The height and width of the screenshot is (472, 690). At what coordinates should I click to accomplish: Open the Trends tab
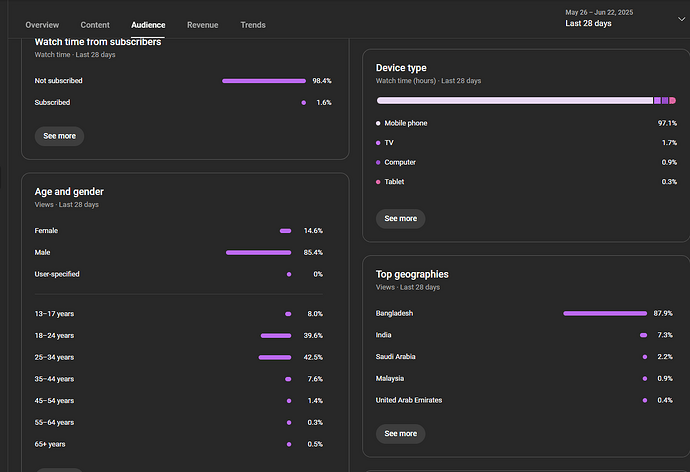click(253, 25)
